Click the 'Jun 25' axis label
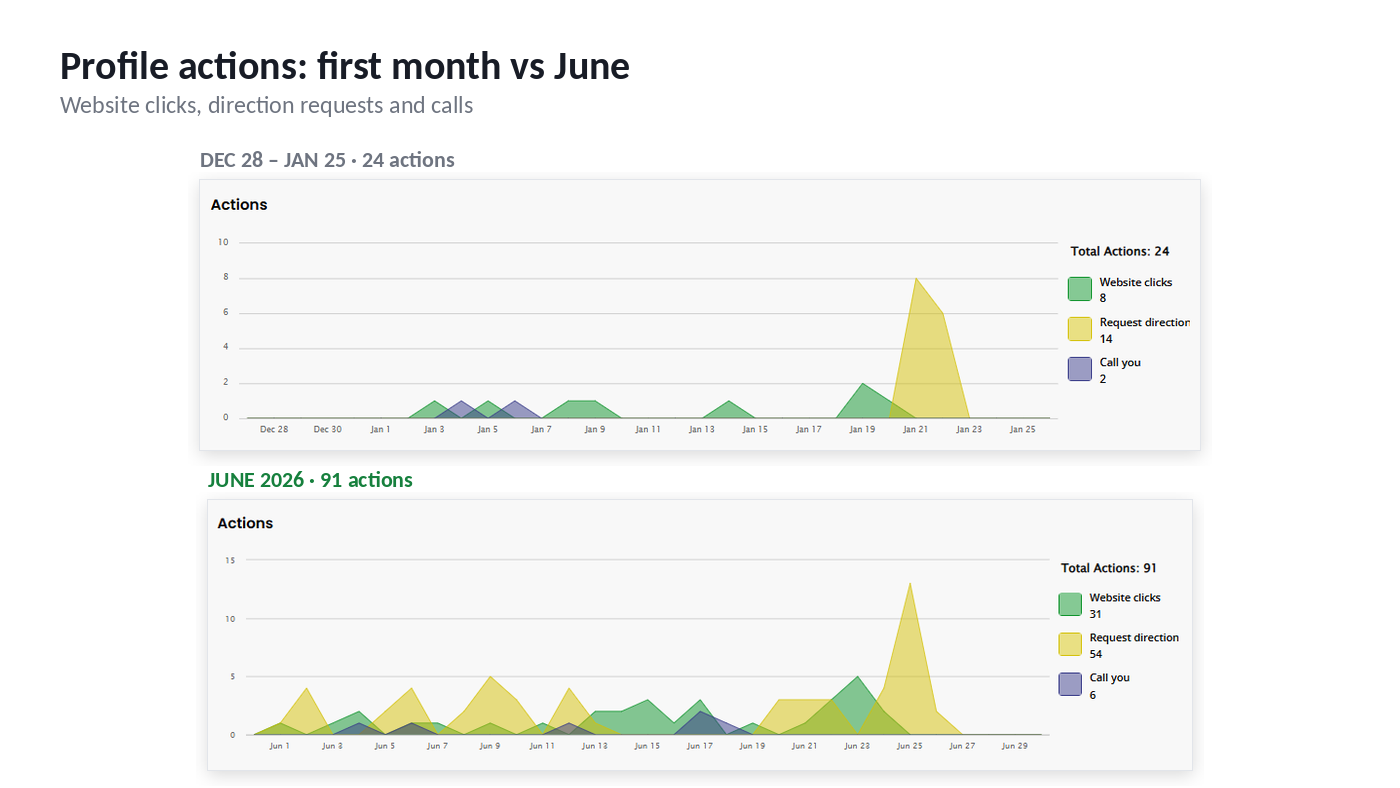1400x788 pixels. (909, 746)
